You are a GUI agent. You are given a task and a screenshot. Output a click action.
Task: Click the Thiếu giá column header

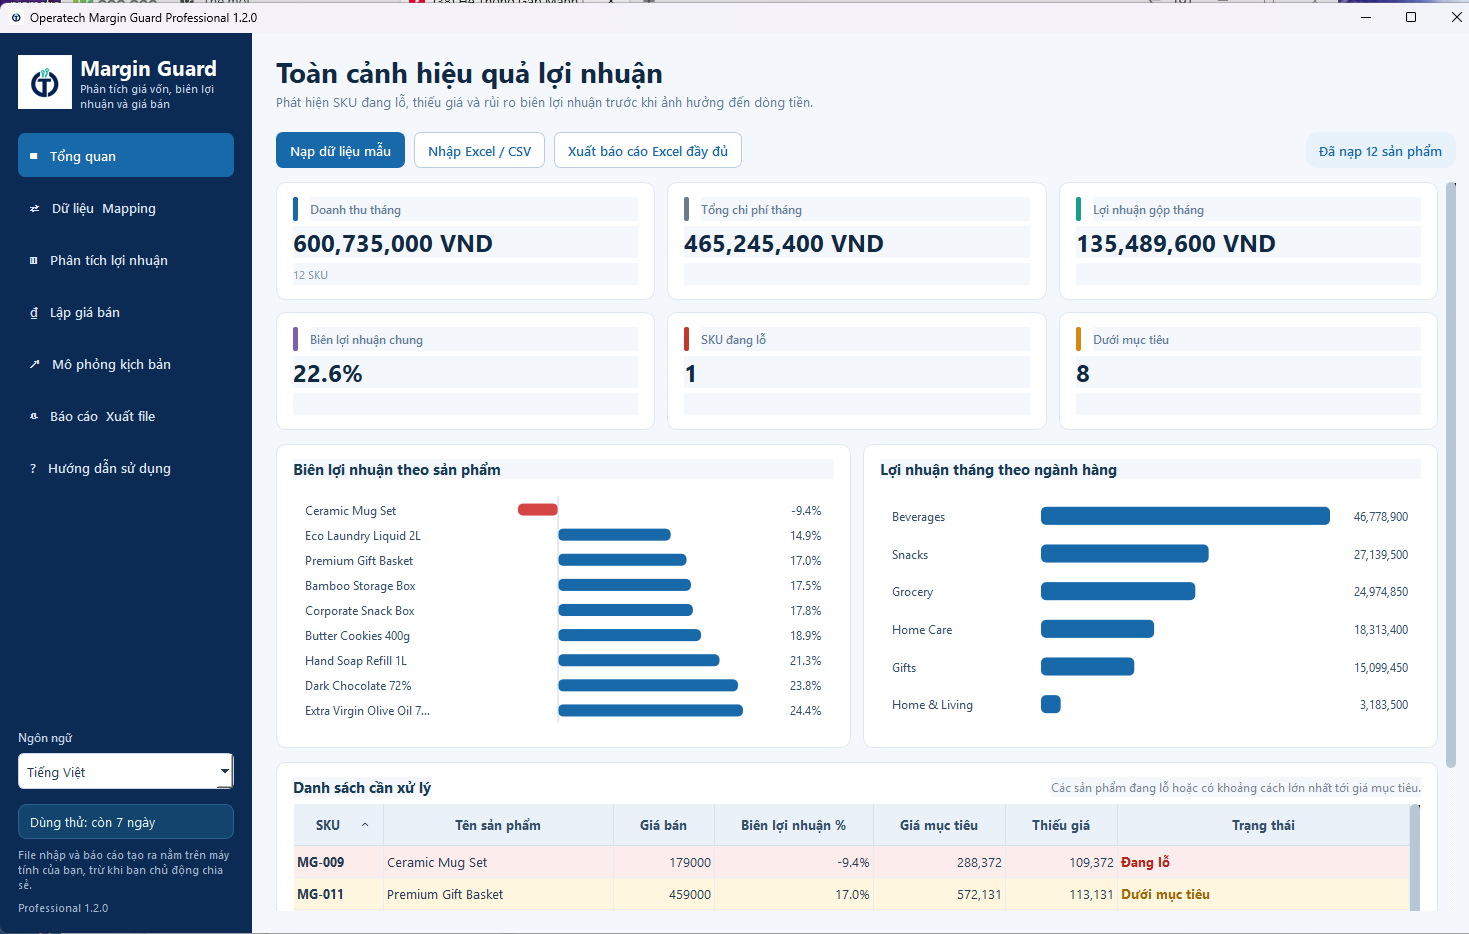1061,825
